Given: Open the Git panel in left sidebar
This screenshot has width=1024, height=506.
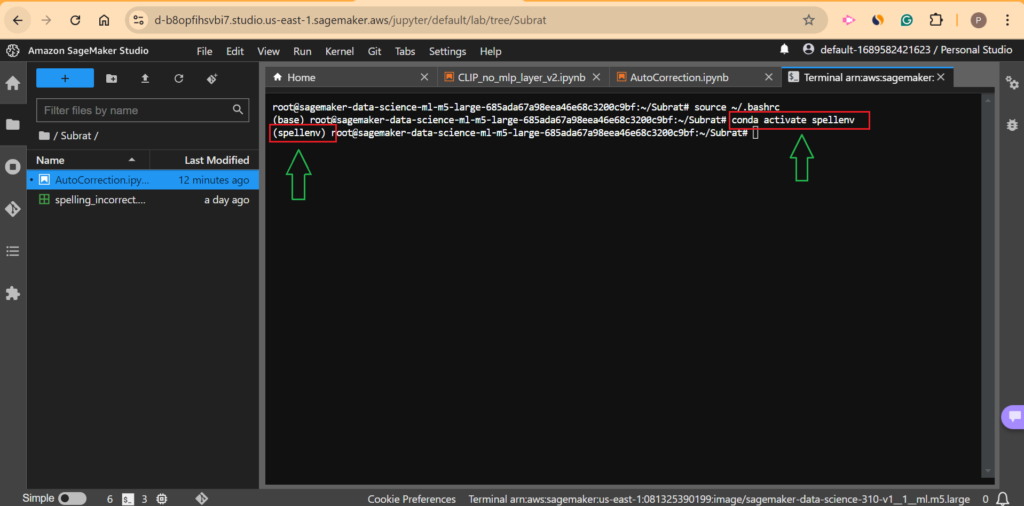Looking at the screenshot, I should pos(13,209).
